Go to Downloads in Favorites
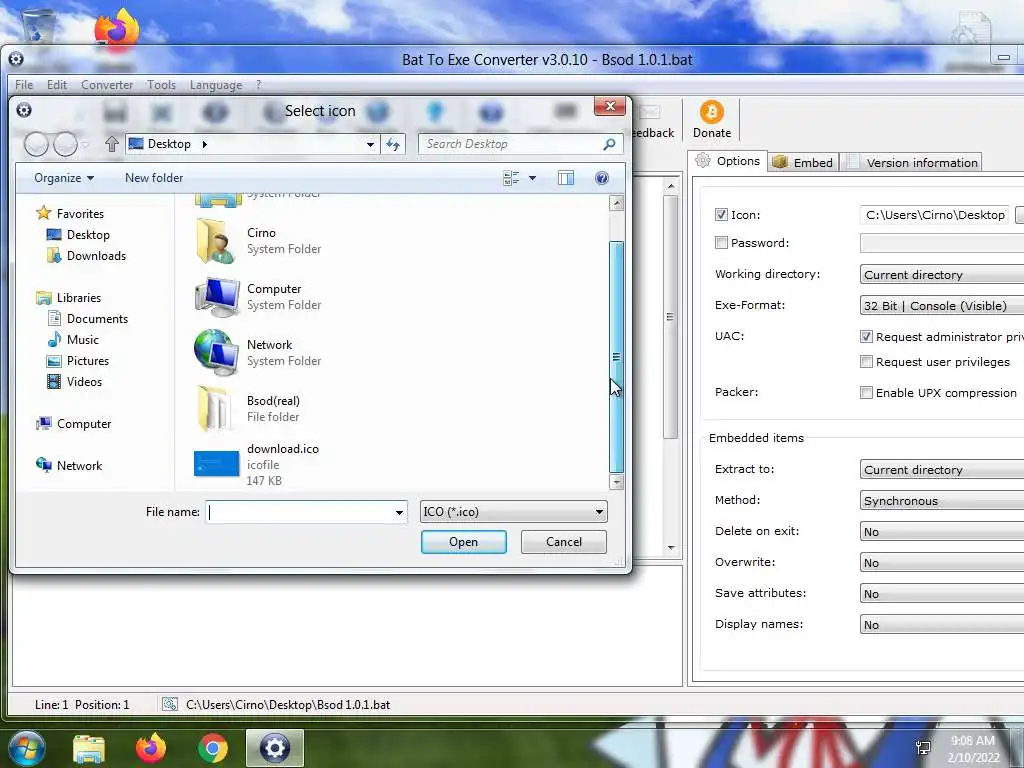This screenshot has width=1024, height=768. coord(86,255)
